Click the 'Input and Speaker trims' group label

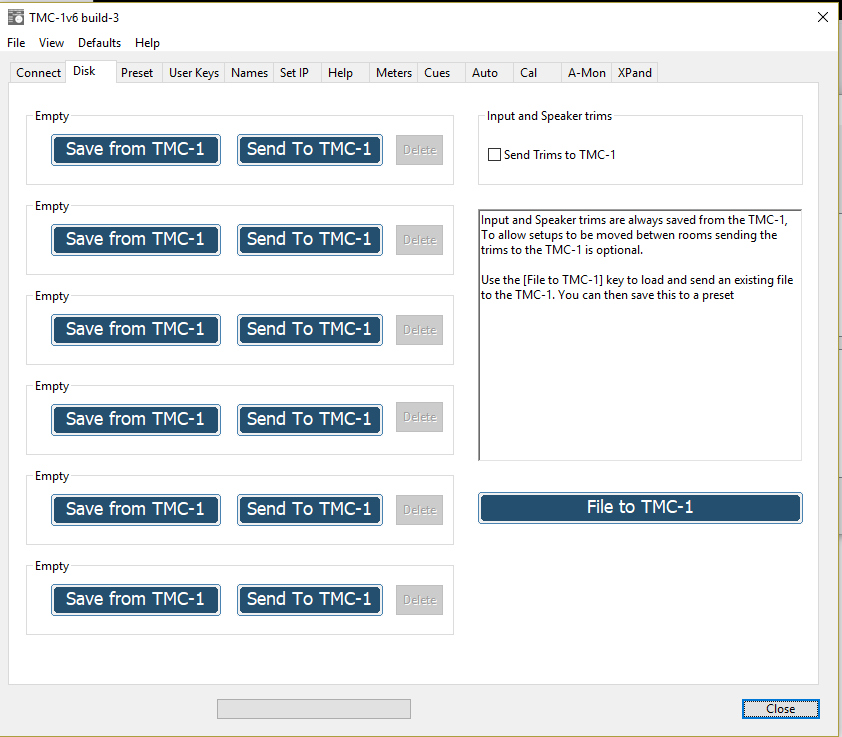click(549, 116)
